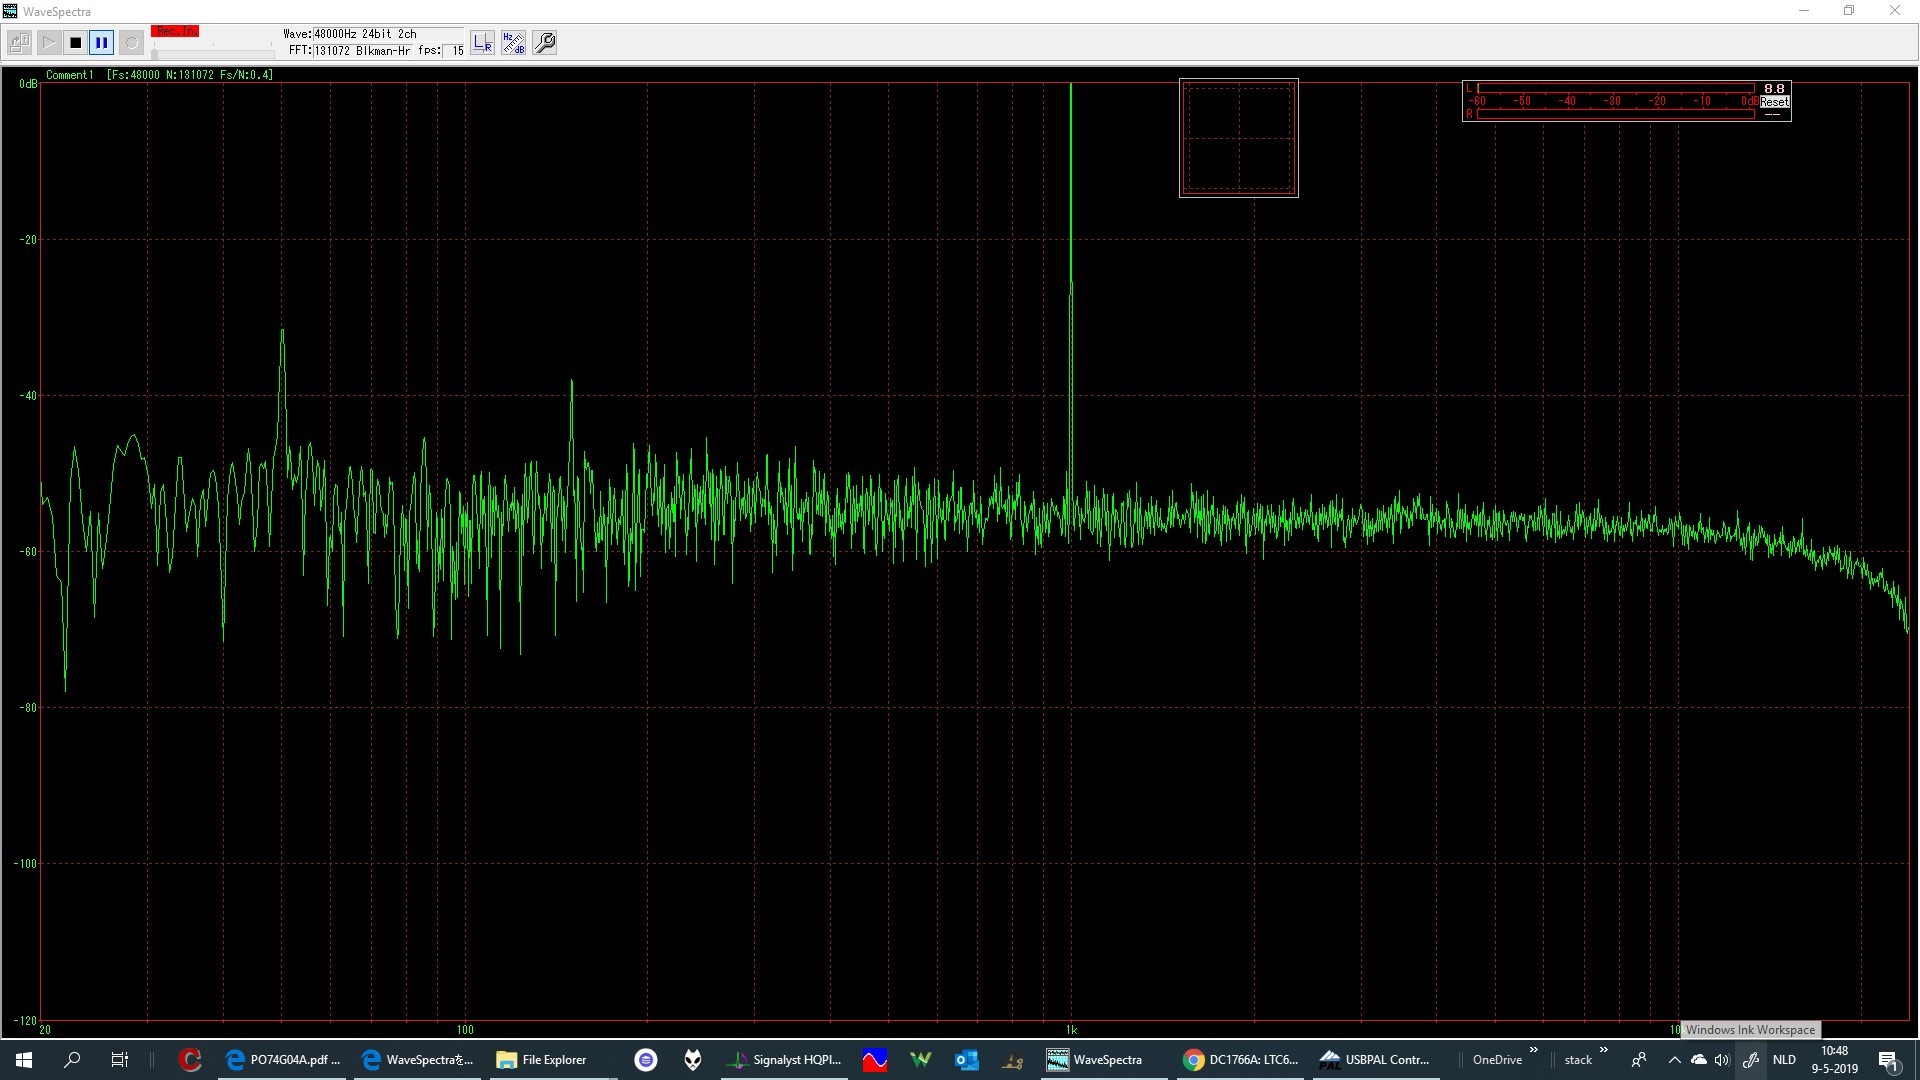Stop the measurement with the Stop button
1920x1080 pixels.
(x=75, y=43)
